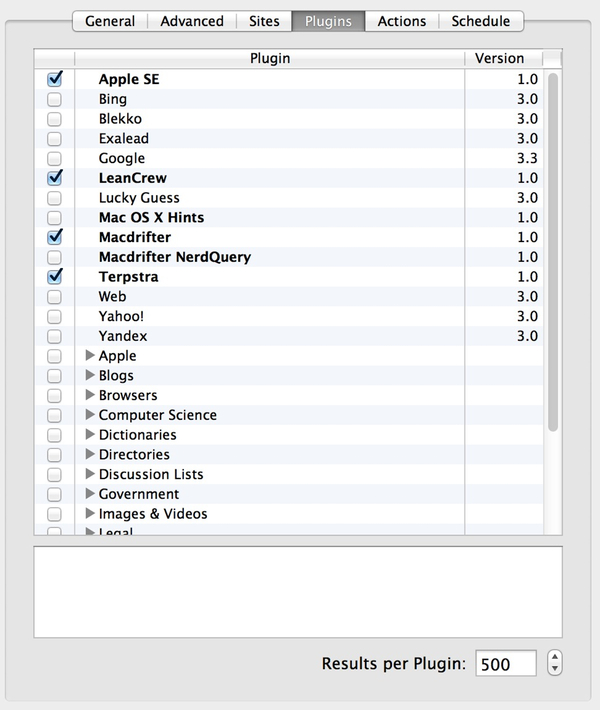This screenshot has height=710, width=600.
Task: Check the Apple group checkbox
Action: (x=54, y=356)
